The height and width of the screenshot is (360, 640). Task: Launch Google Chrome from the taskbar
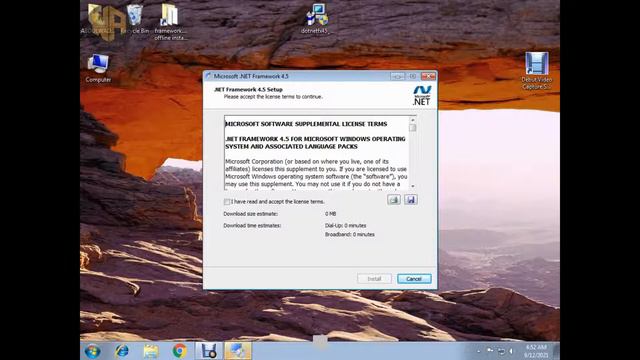[x=180, y=351]
